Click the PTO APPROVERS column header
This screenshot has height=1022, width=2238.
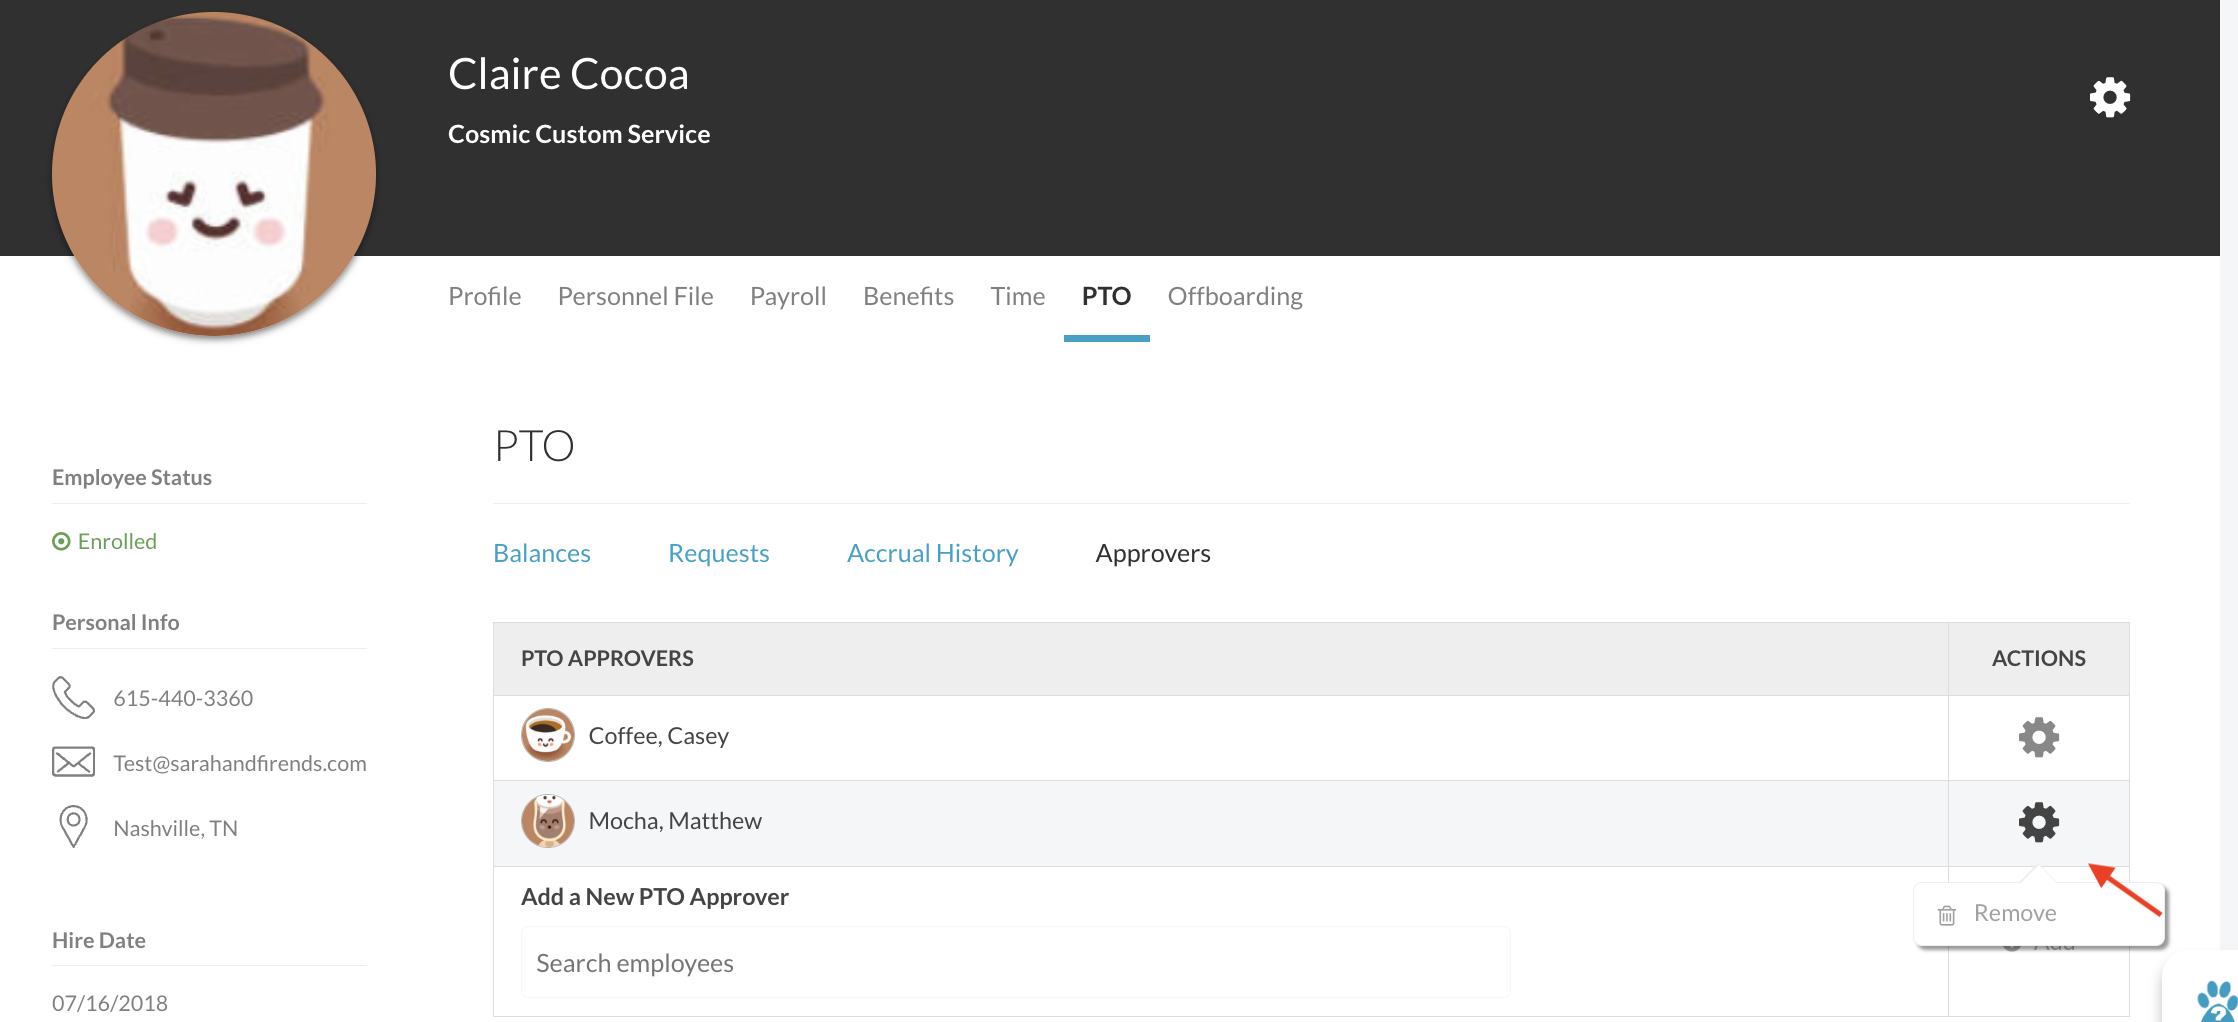click(607, 658)
